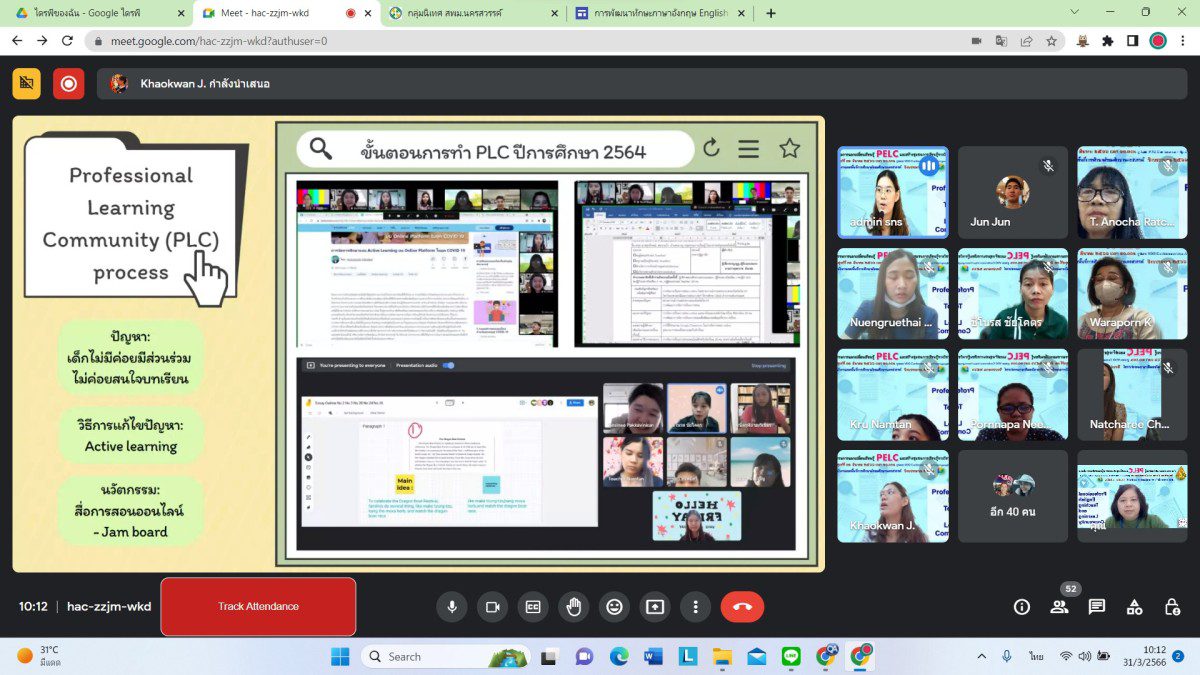
Task: Go back in browser history
Action: 17,41
